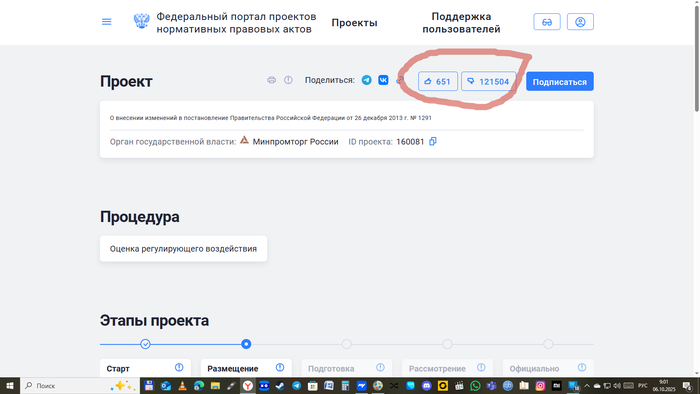Share the project via Telegram
The height and width of the screenshot is (394, 700).
click(x=367, y=80)
